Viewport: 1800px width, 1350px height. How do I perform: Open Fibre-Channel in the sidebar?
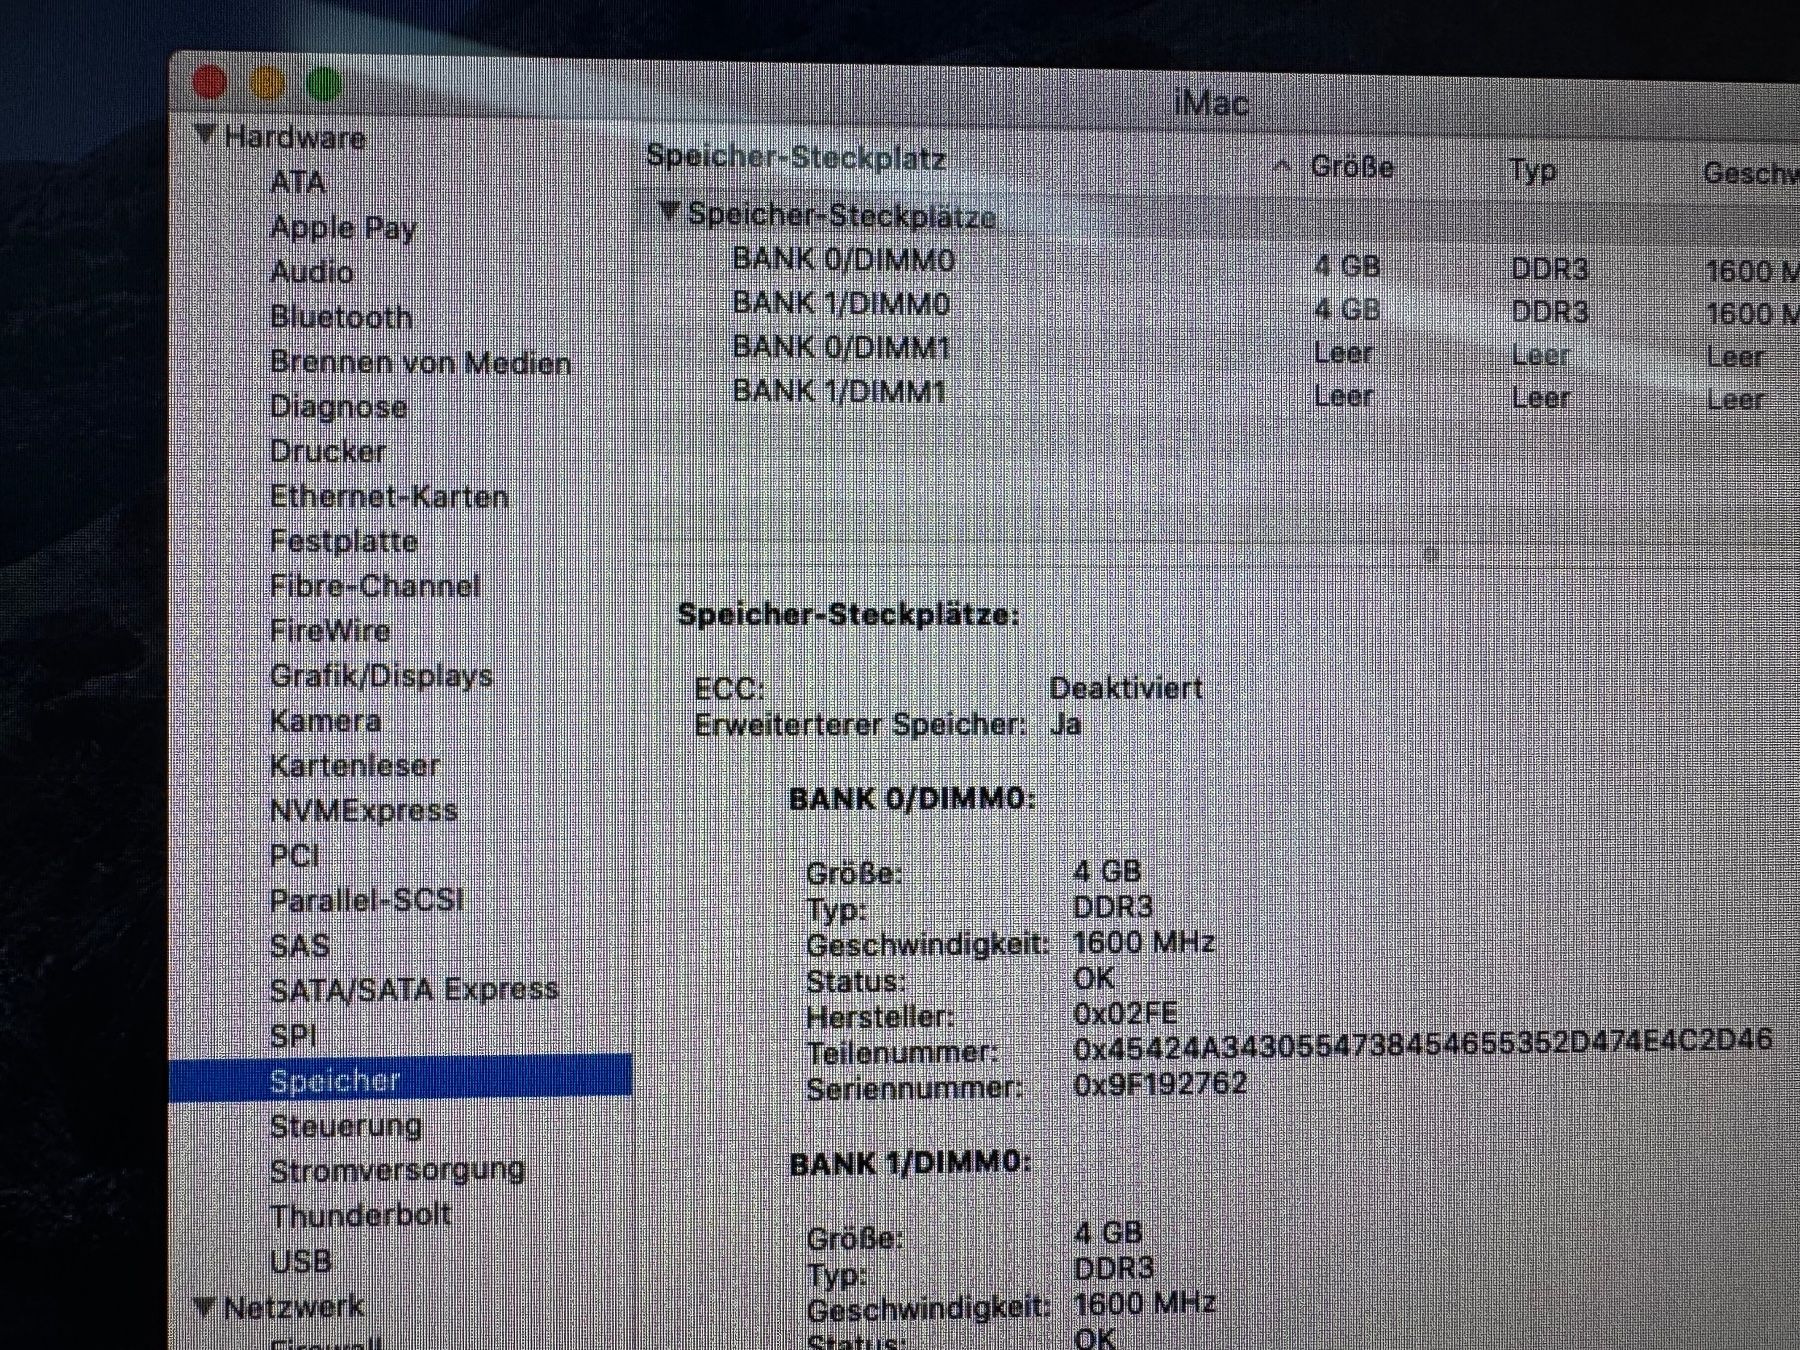375,586
